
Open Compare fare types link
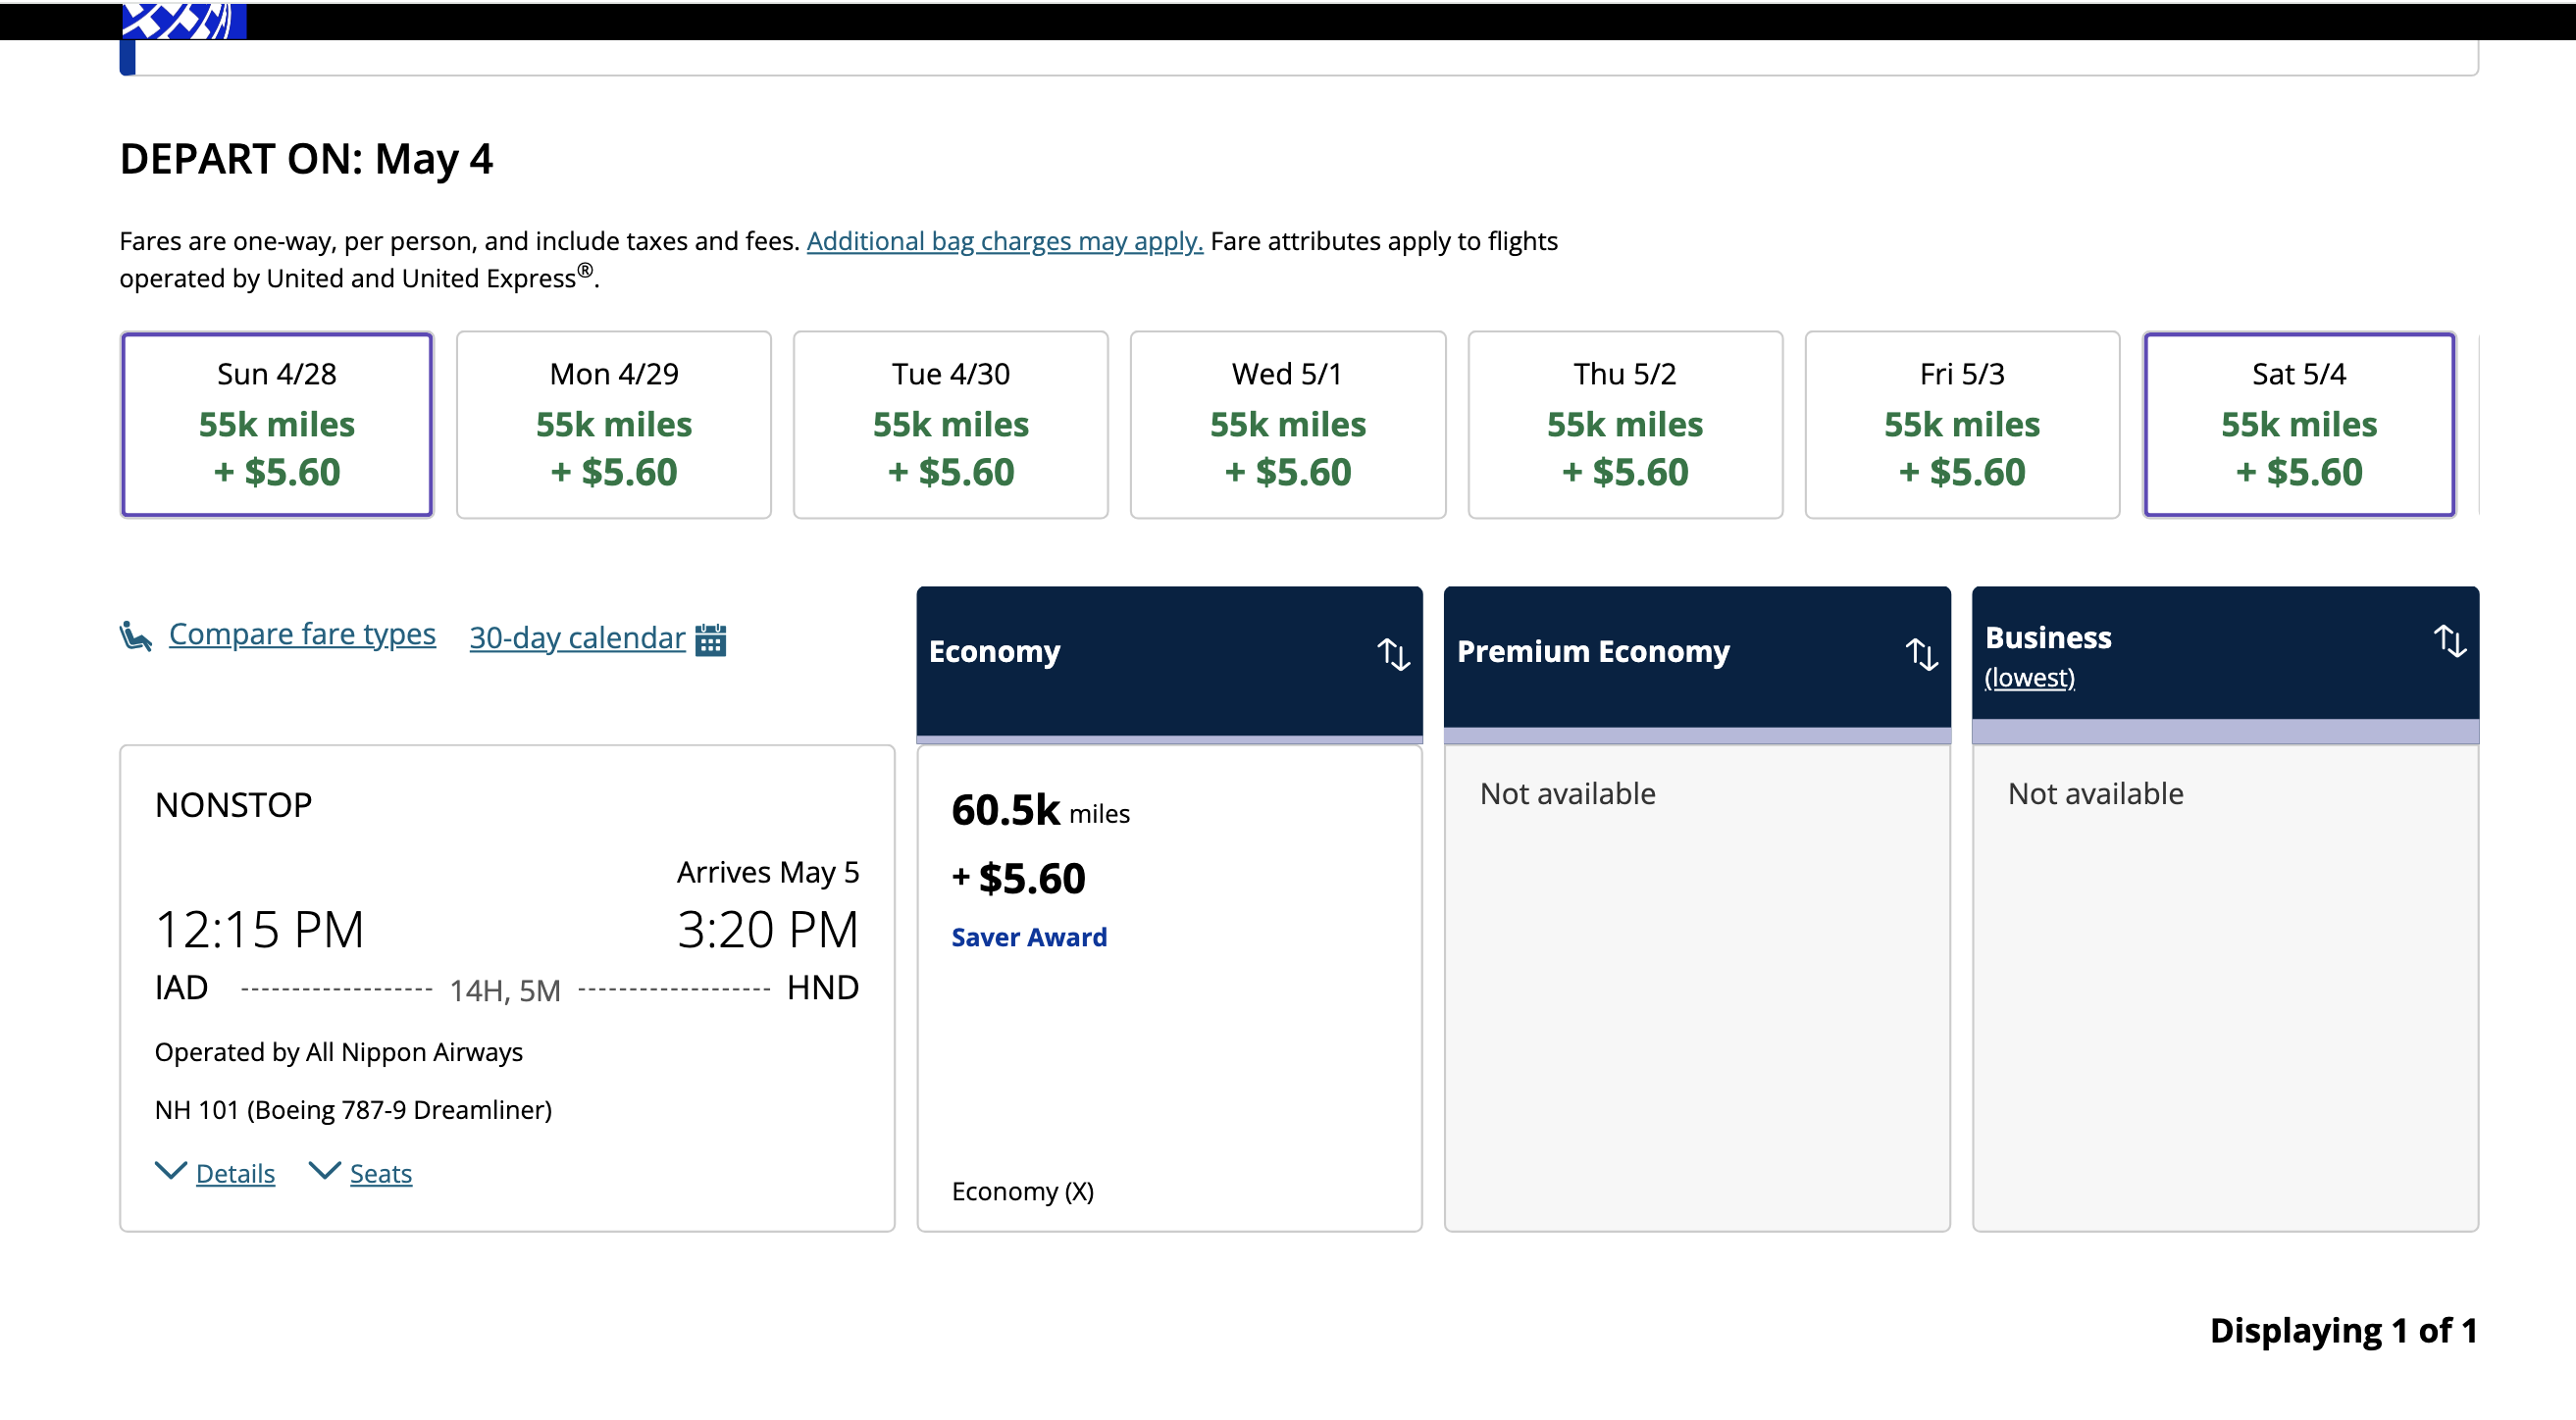tap(302, 634)
